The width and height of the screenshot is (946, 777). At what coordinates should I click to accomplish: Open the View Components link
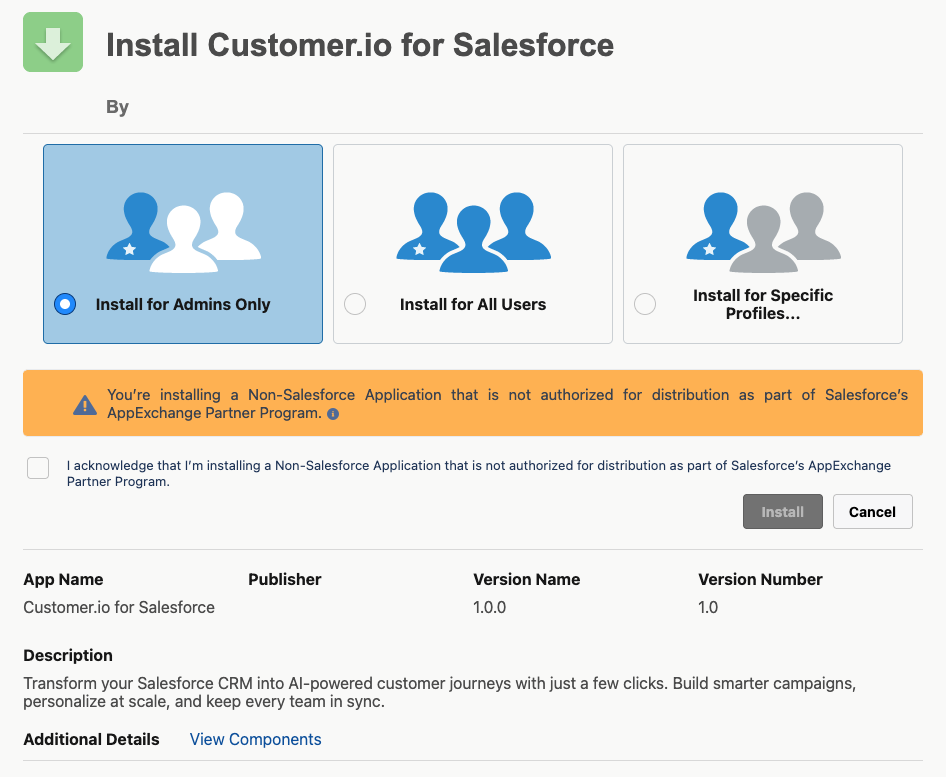coord(255,740)
